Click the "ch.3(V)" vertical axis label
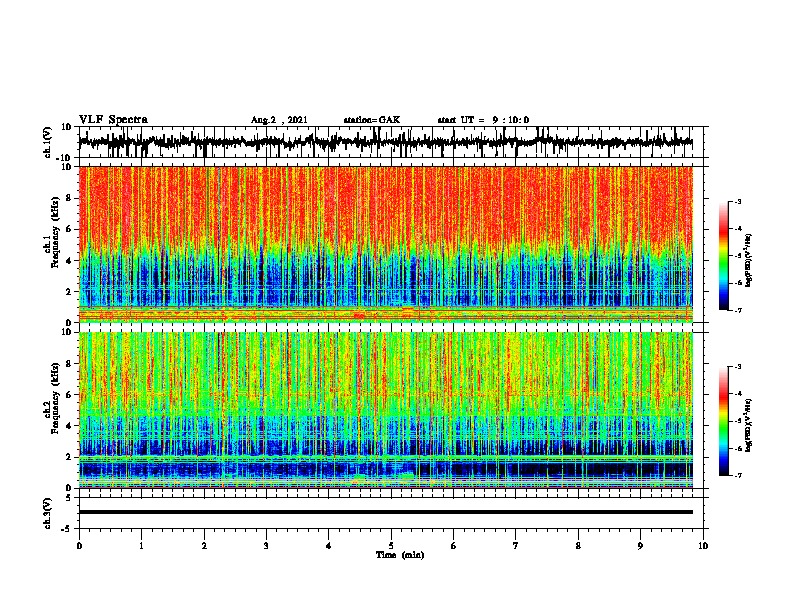This screenshot has height=612, width=792. [x=48, y=514]
